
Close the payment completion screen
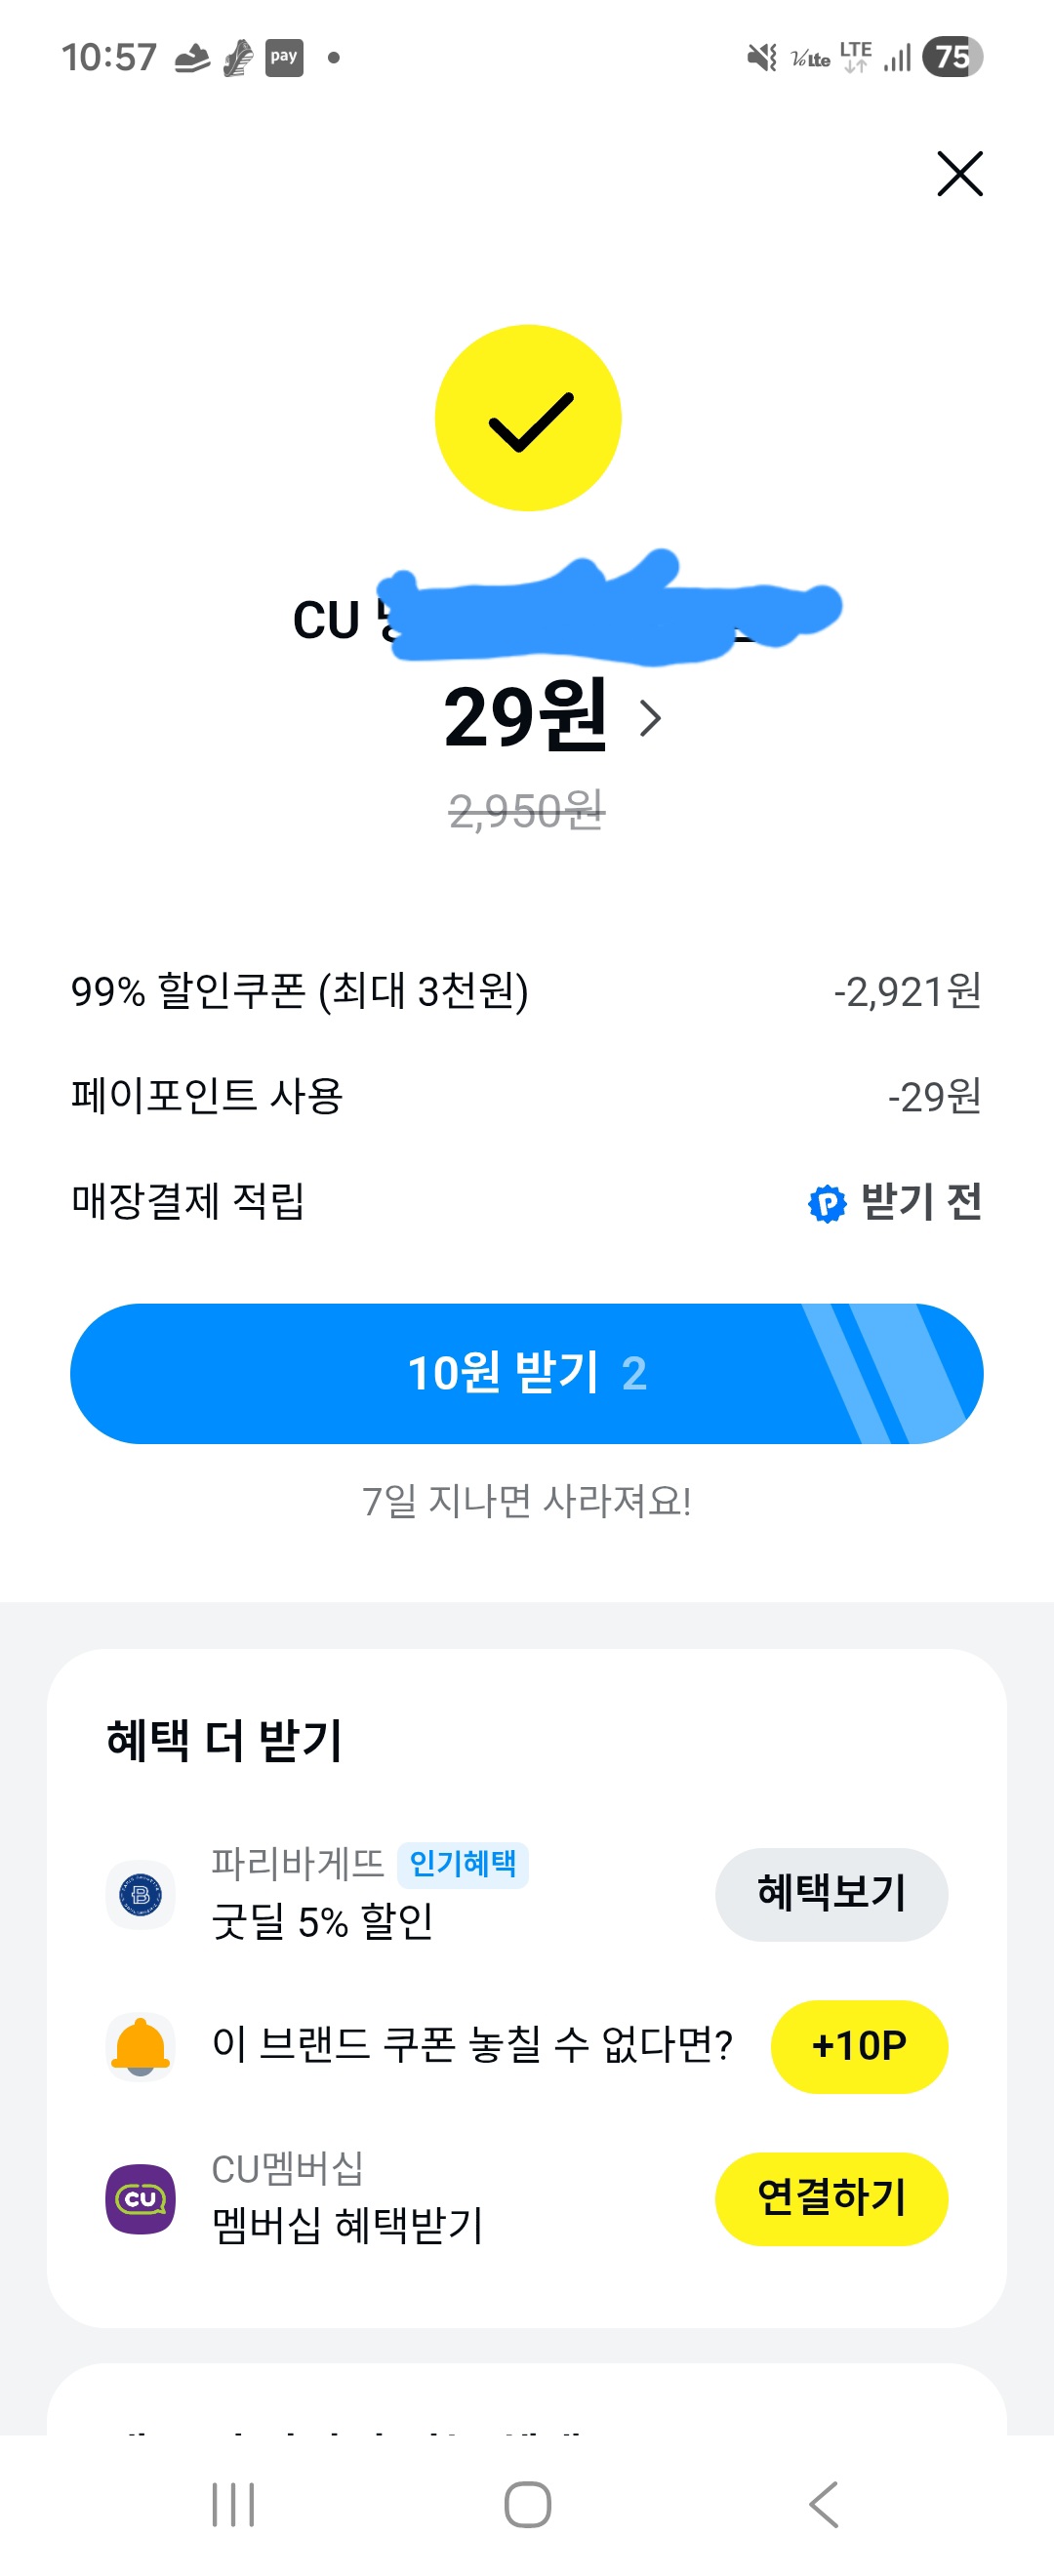coord(959,174)
